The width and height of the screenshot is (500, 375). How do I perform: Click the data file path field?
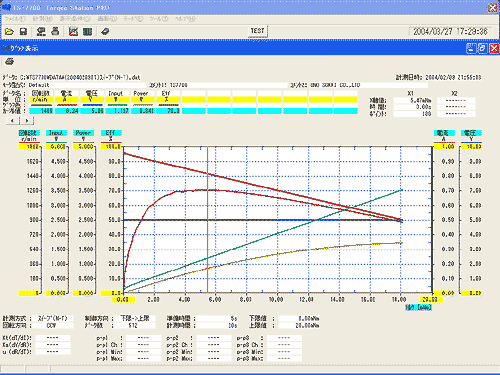[x=80, y=77]
